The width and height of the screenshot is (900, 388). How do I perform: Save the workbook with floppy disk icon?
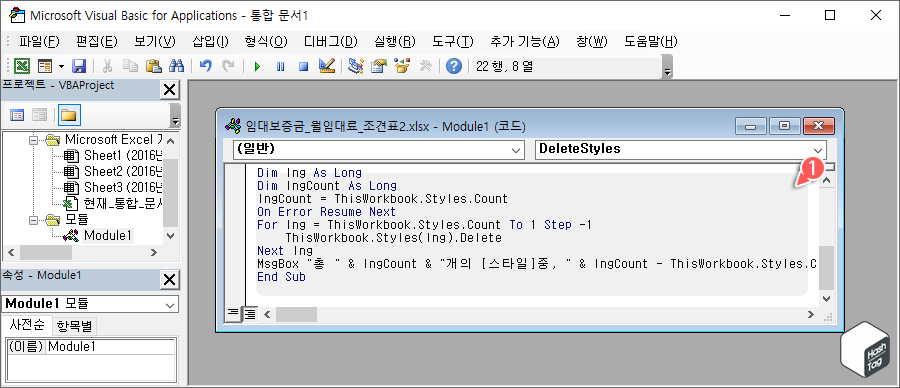[79, 66]
